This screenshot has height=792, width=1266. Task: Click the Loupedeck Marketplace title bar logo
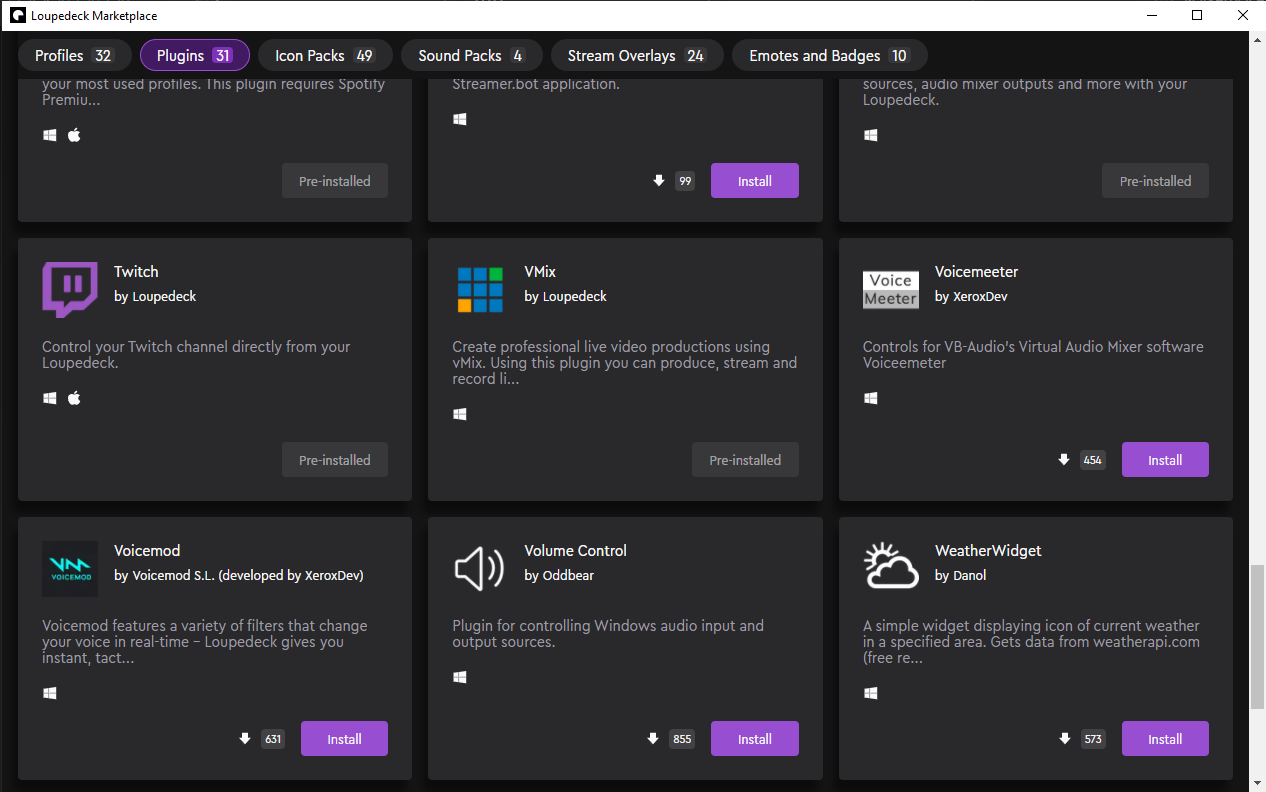coord(18,15)
